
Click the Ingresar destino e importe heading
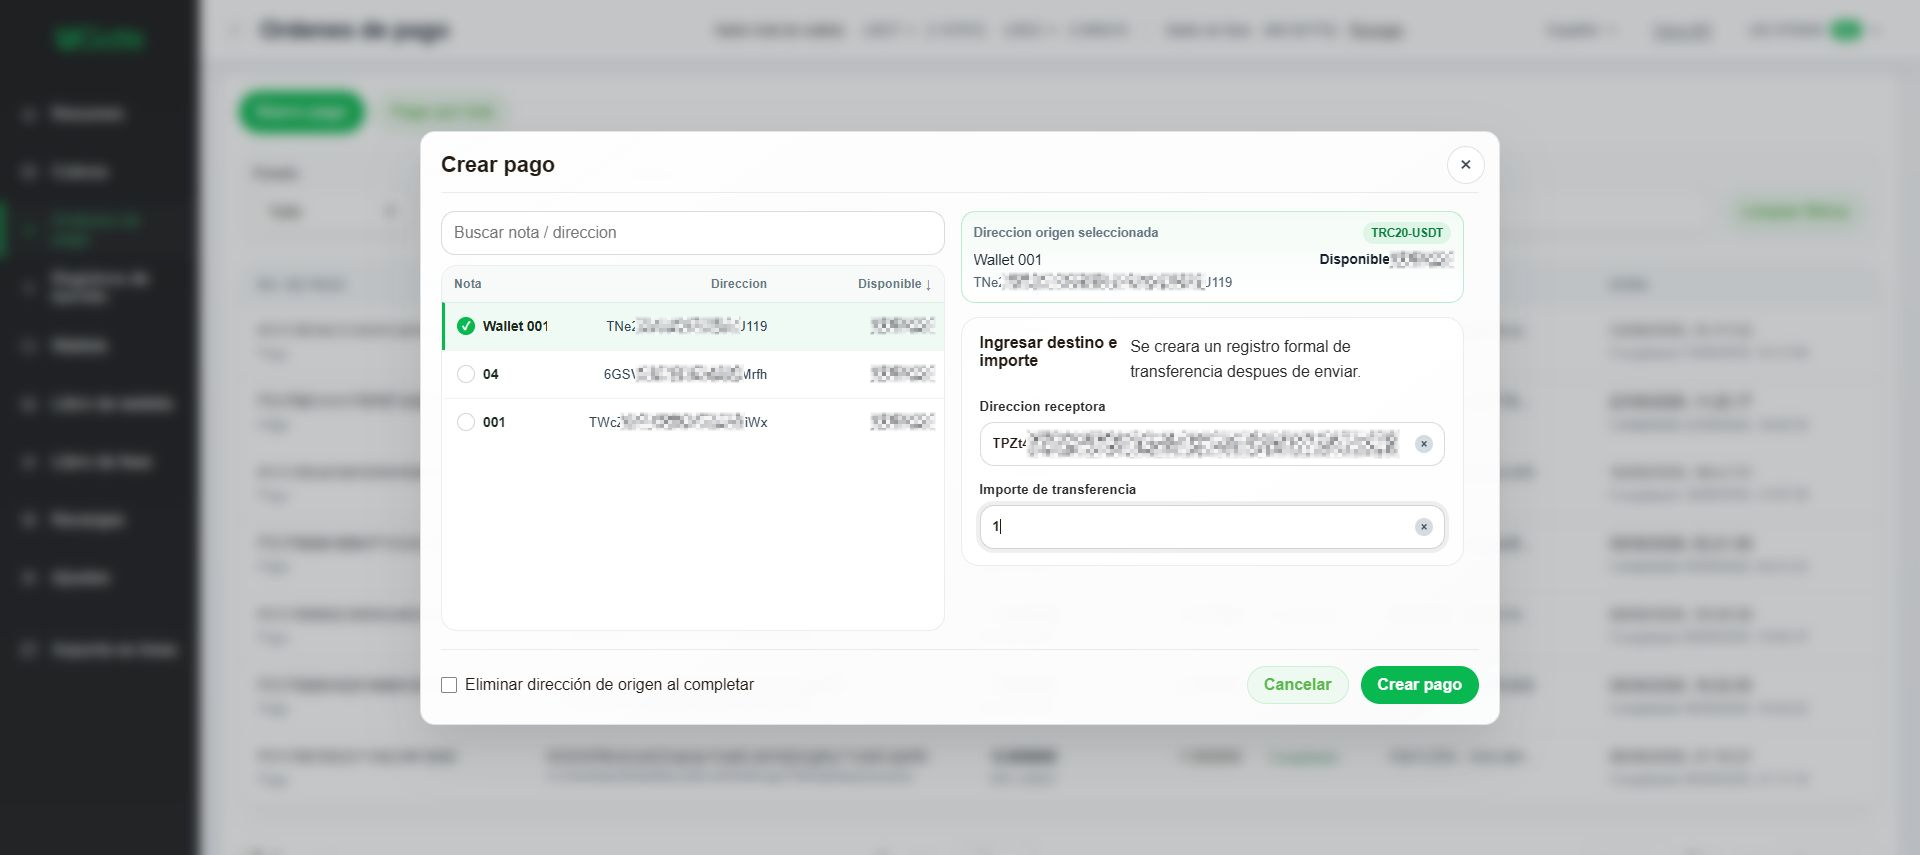(1048, 352)
